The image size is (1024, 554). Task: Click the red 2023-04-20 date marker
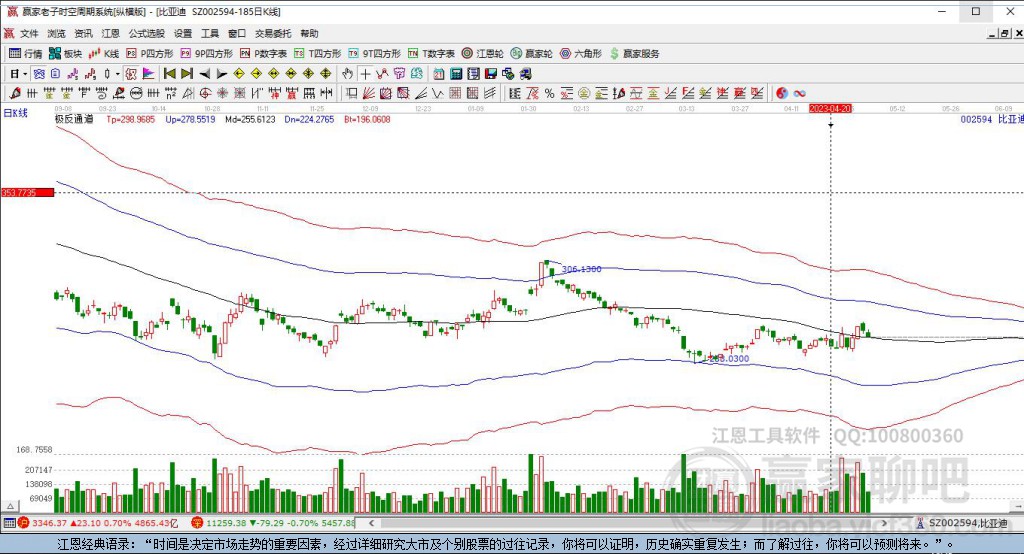click(x=830, y=107)
